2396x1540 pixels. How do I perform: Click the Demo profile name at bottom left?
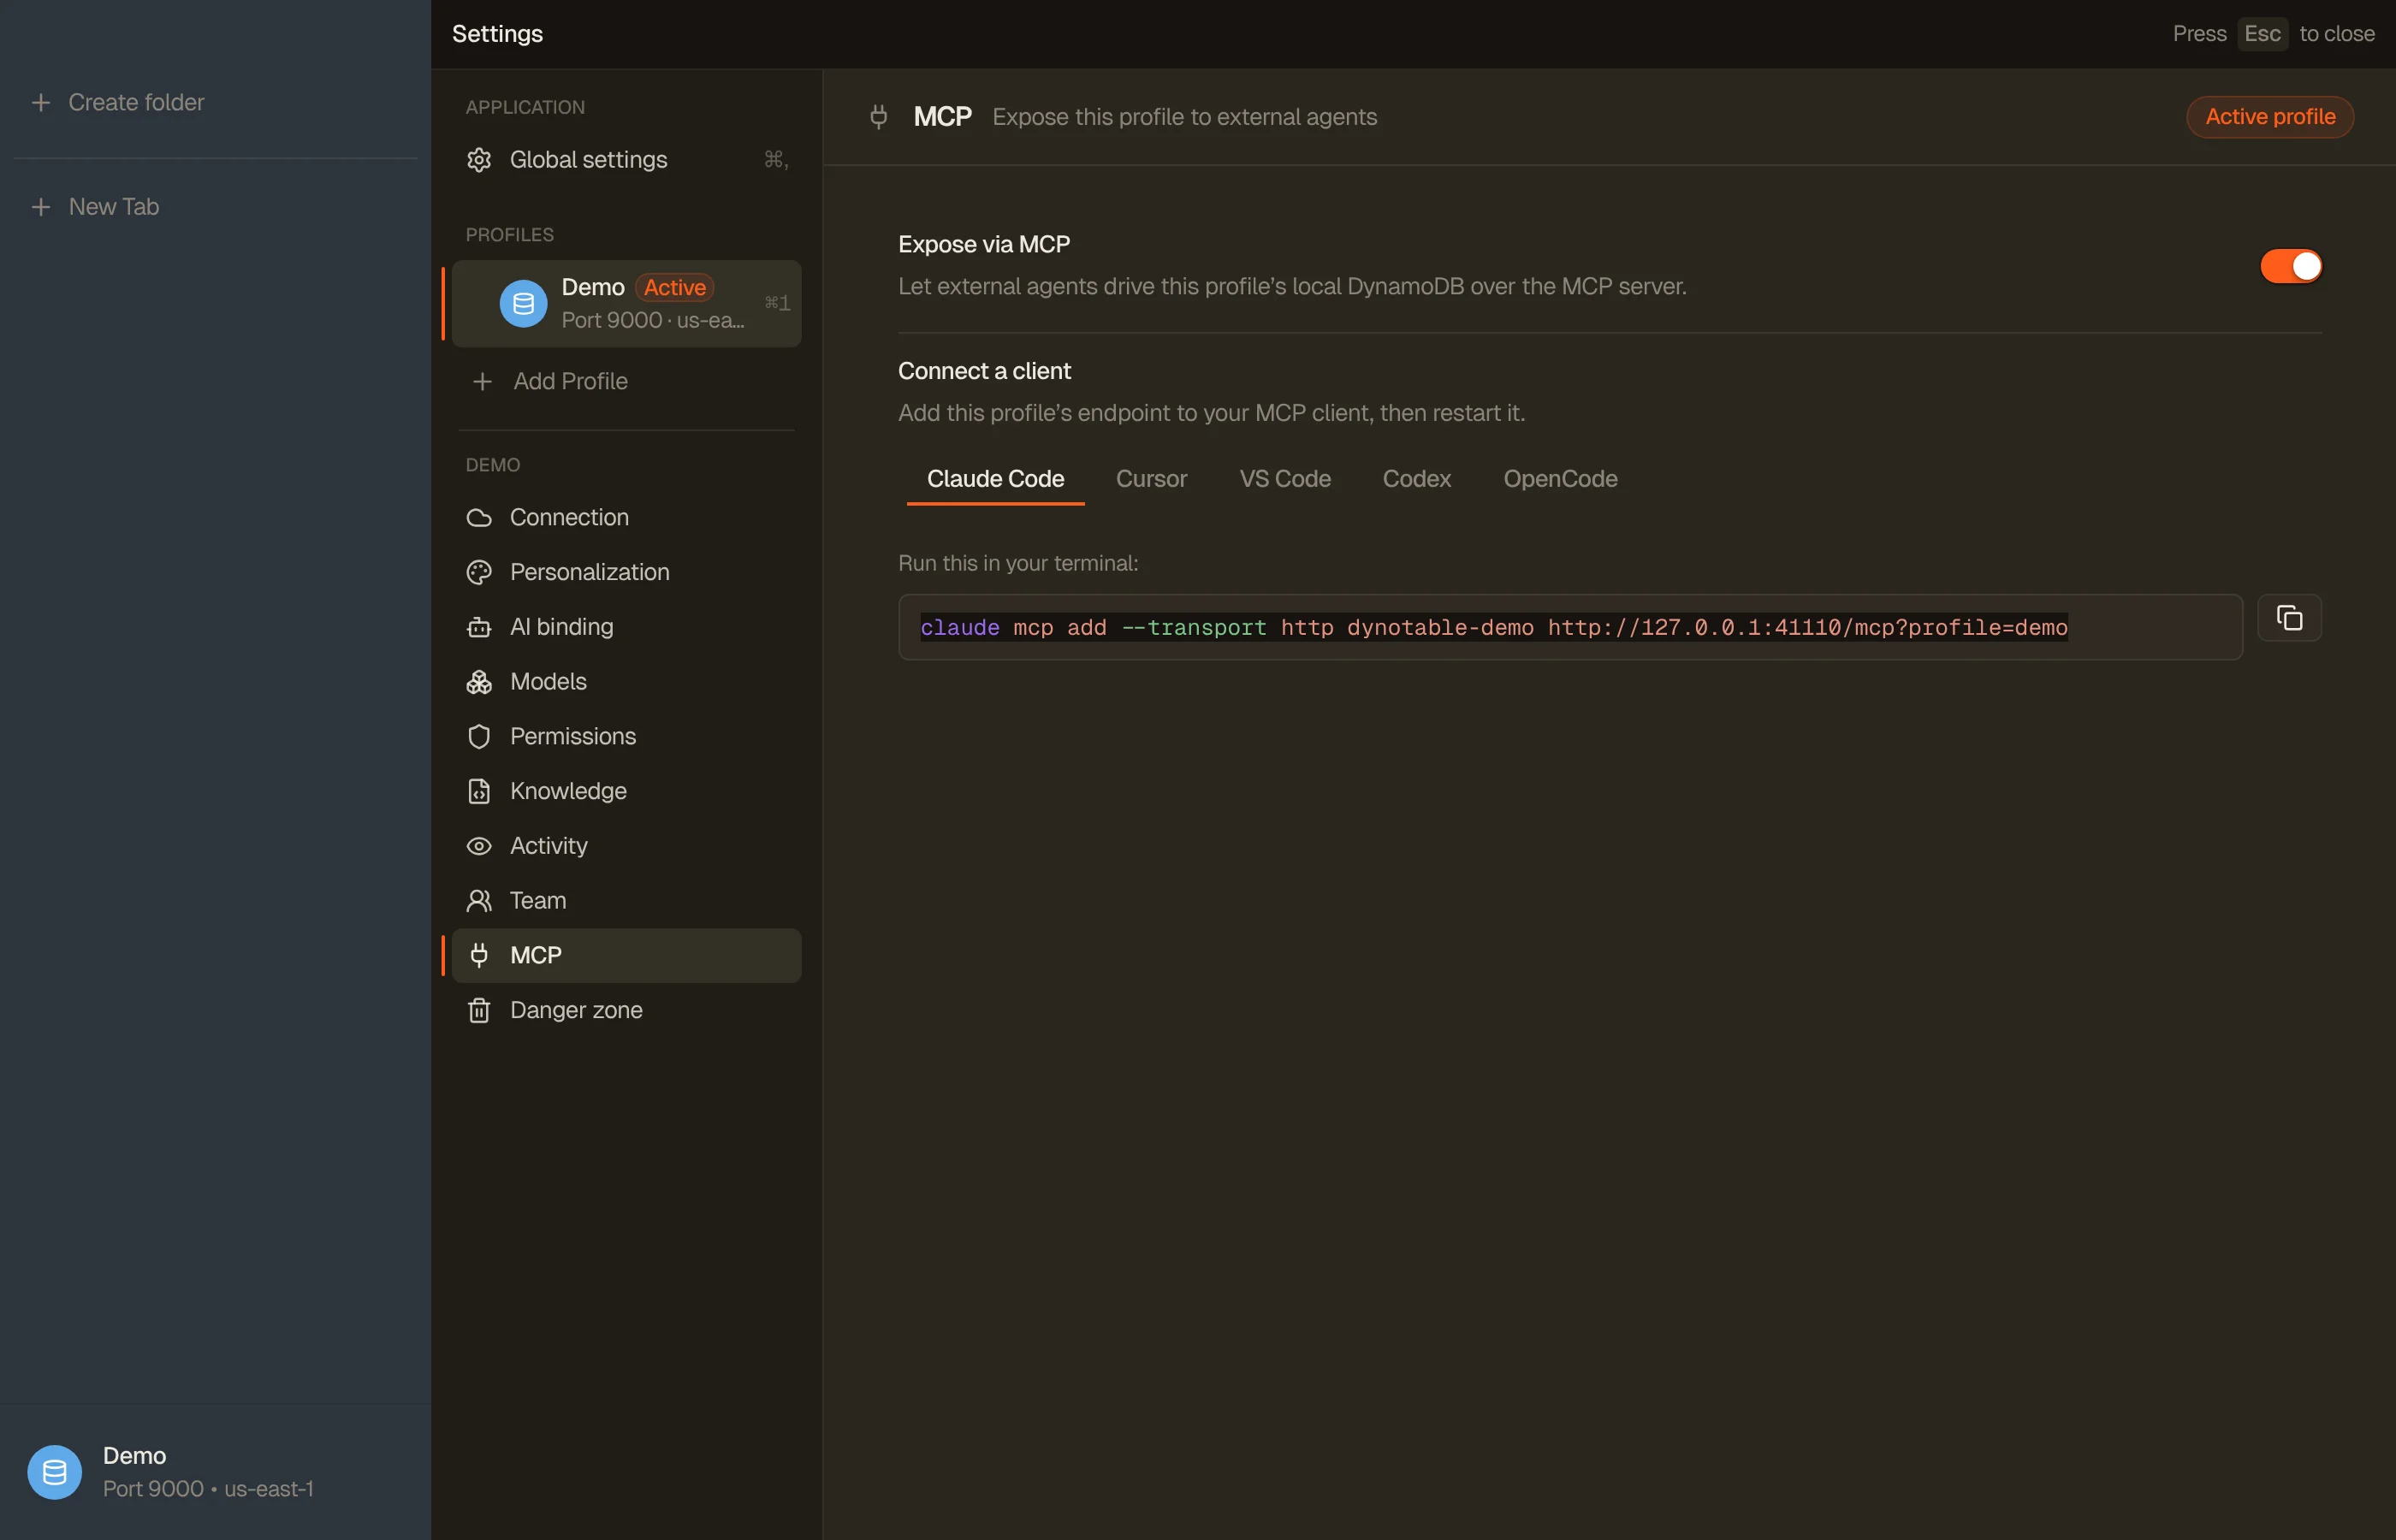pos(135,1455)
